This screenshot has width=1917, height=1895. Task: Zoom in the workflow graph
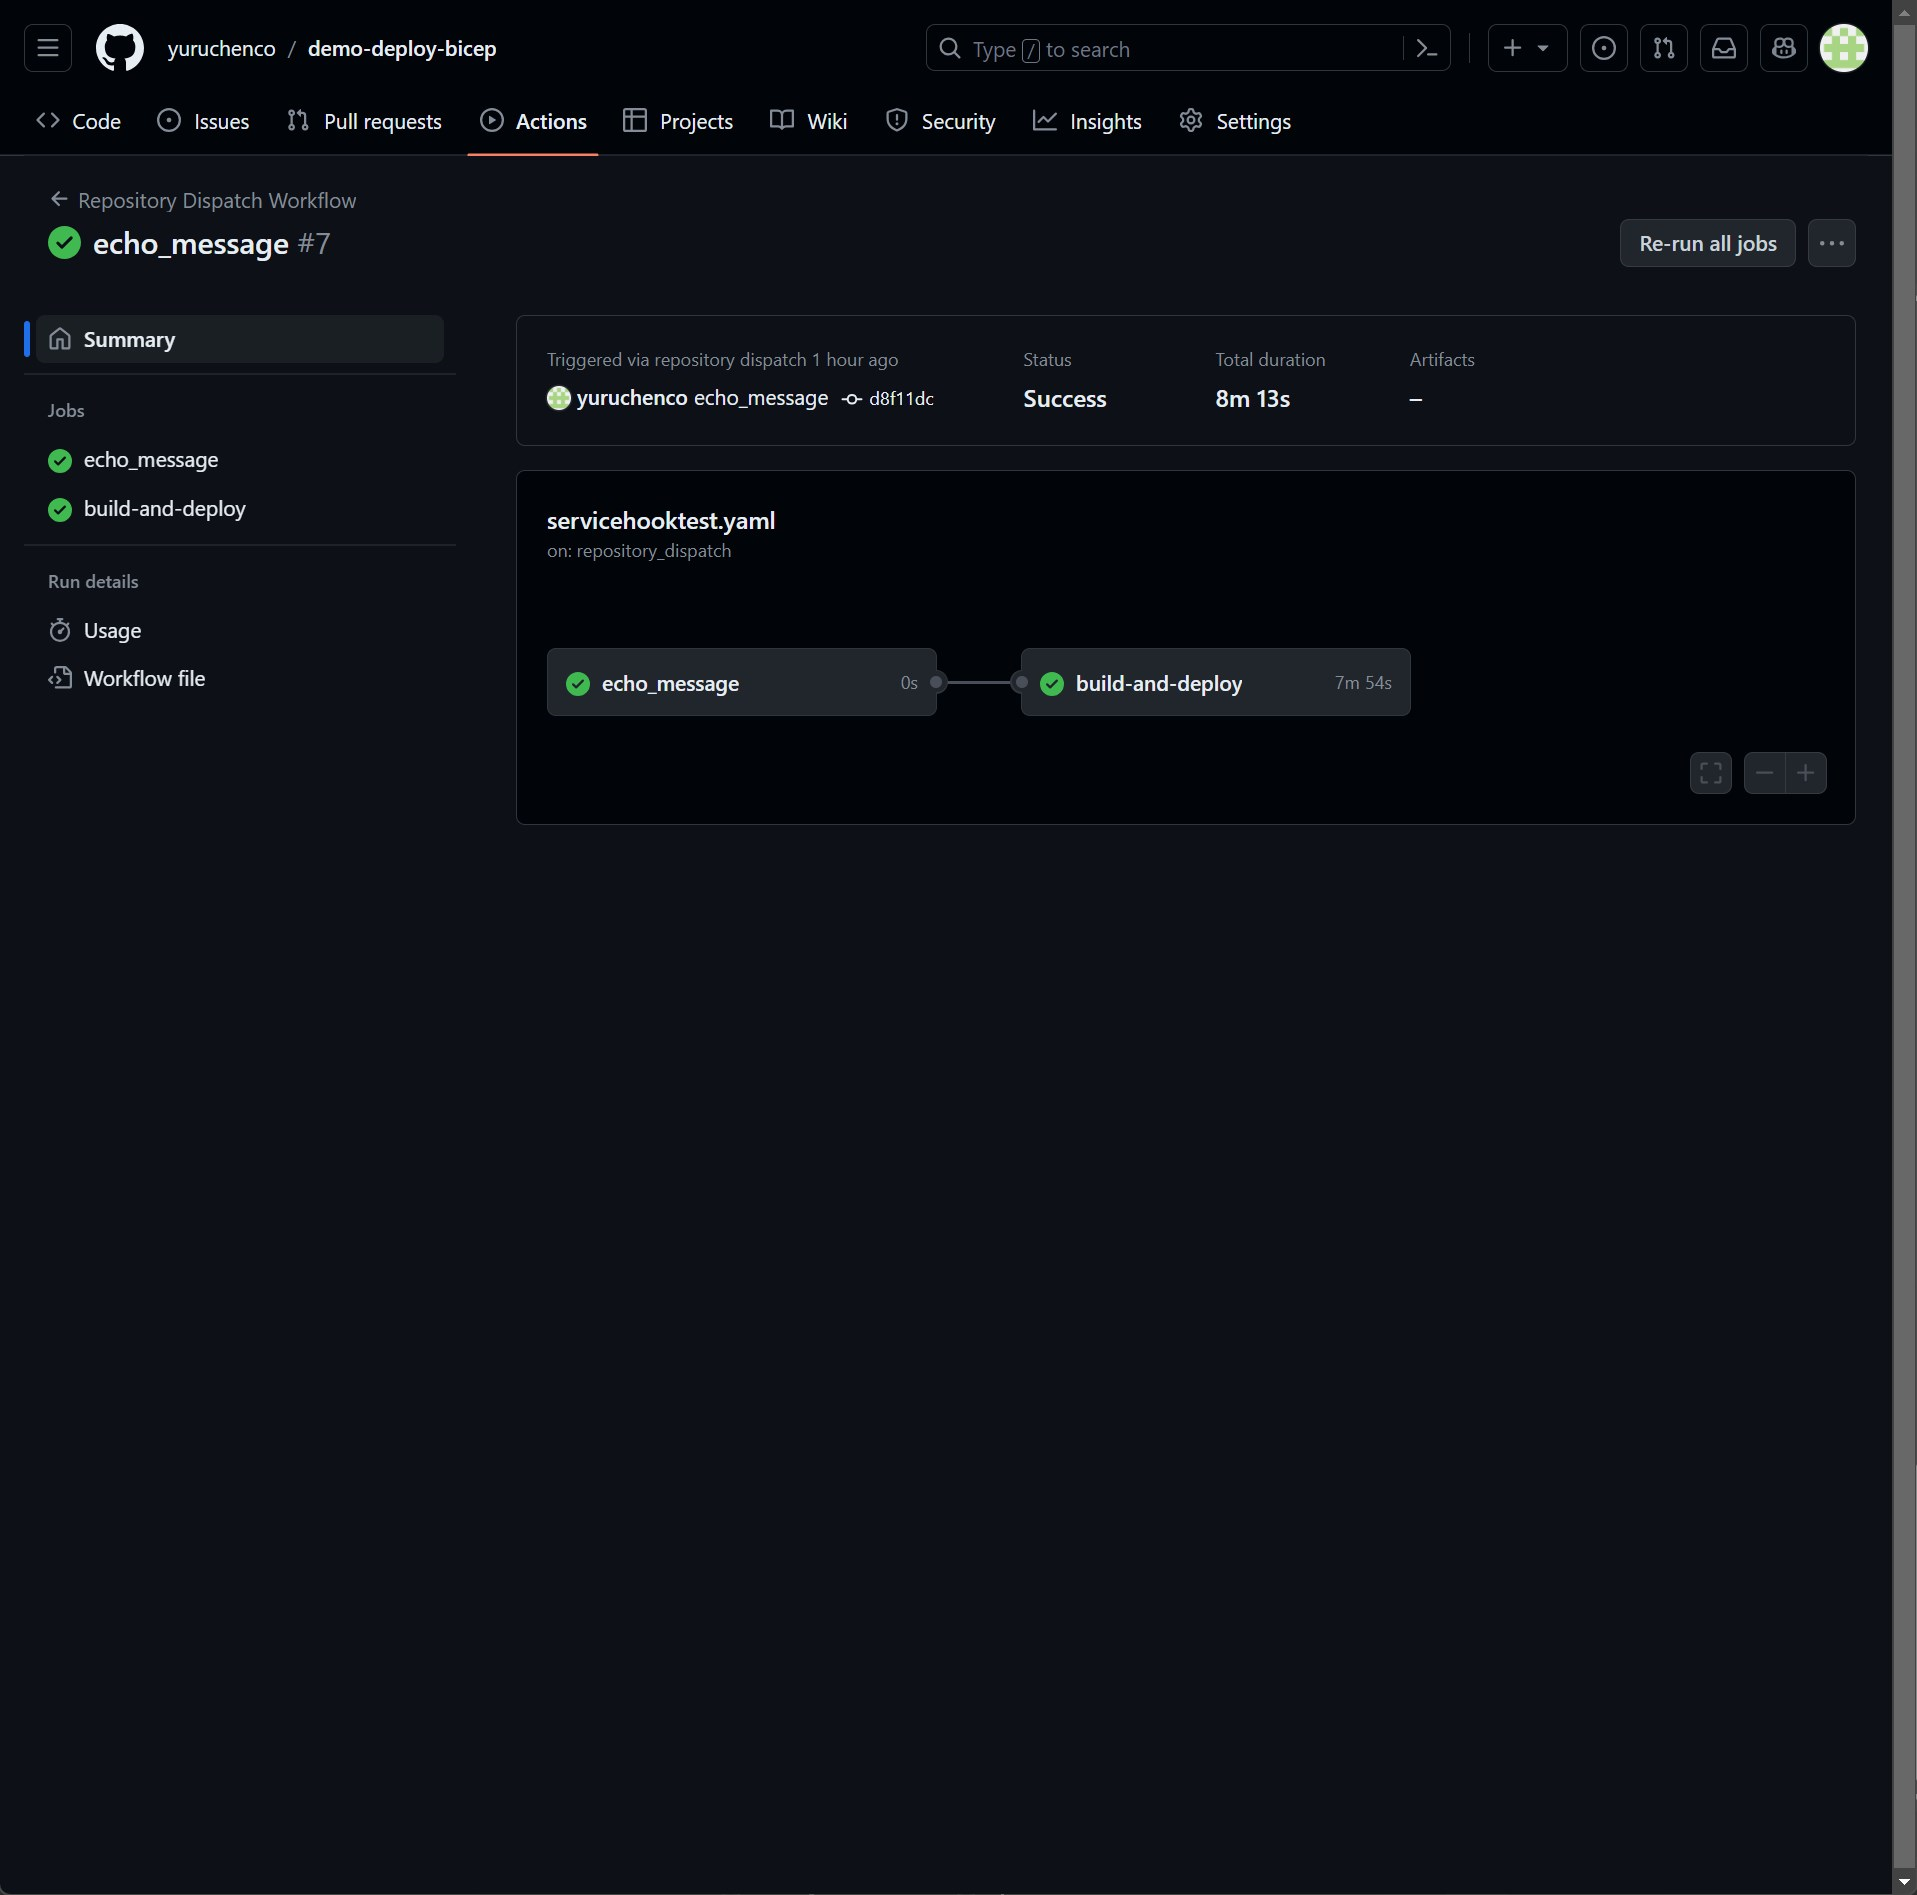(x=1806, y=773)
